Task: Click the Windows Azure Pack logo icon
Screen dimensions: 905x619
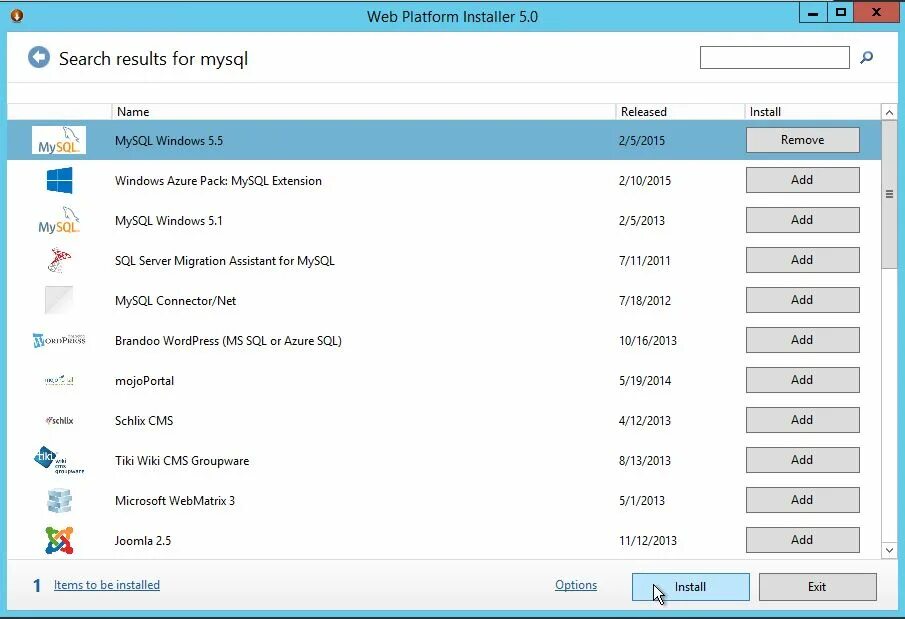Action: 59,180
